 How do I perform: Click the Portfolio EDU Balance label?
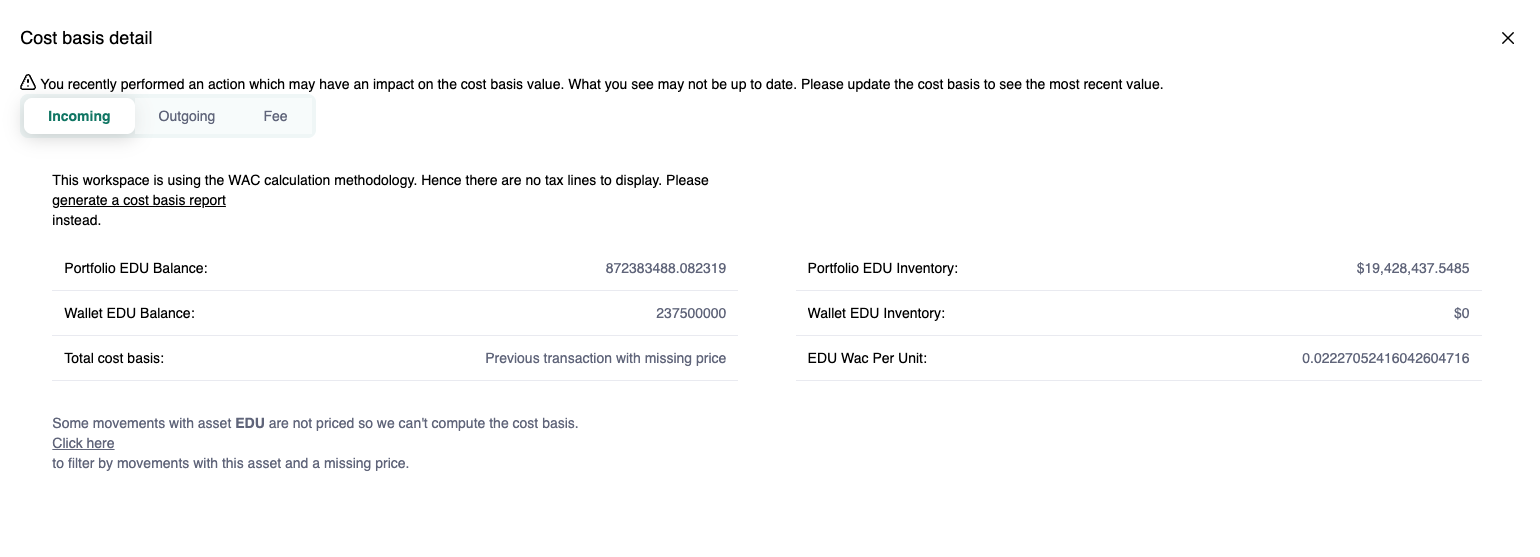coord(135,268)
